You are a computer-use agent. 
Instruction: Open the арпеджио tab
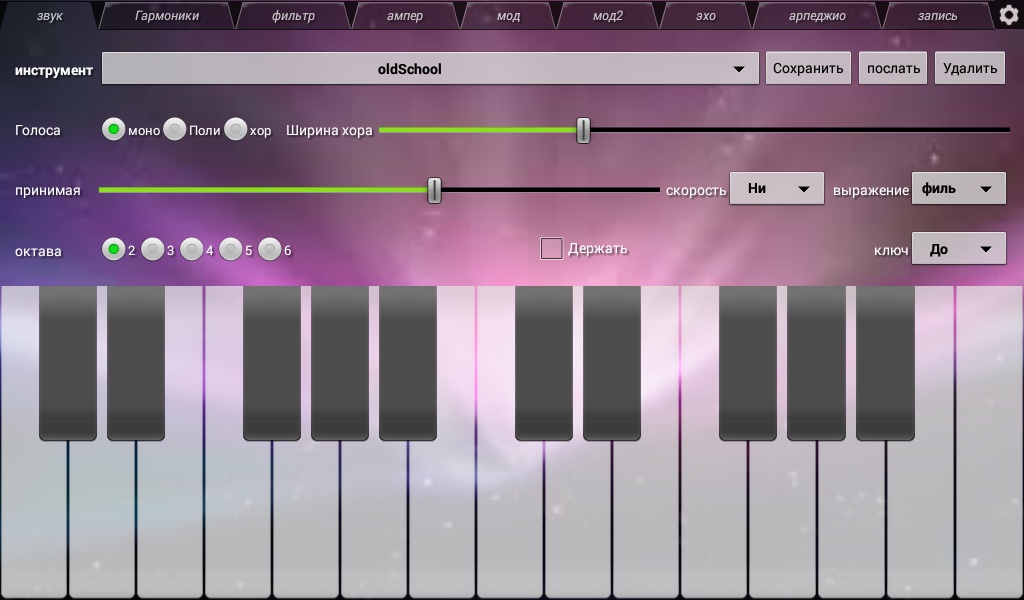coord(817,16)
